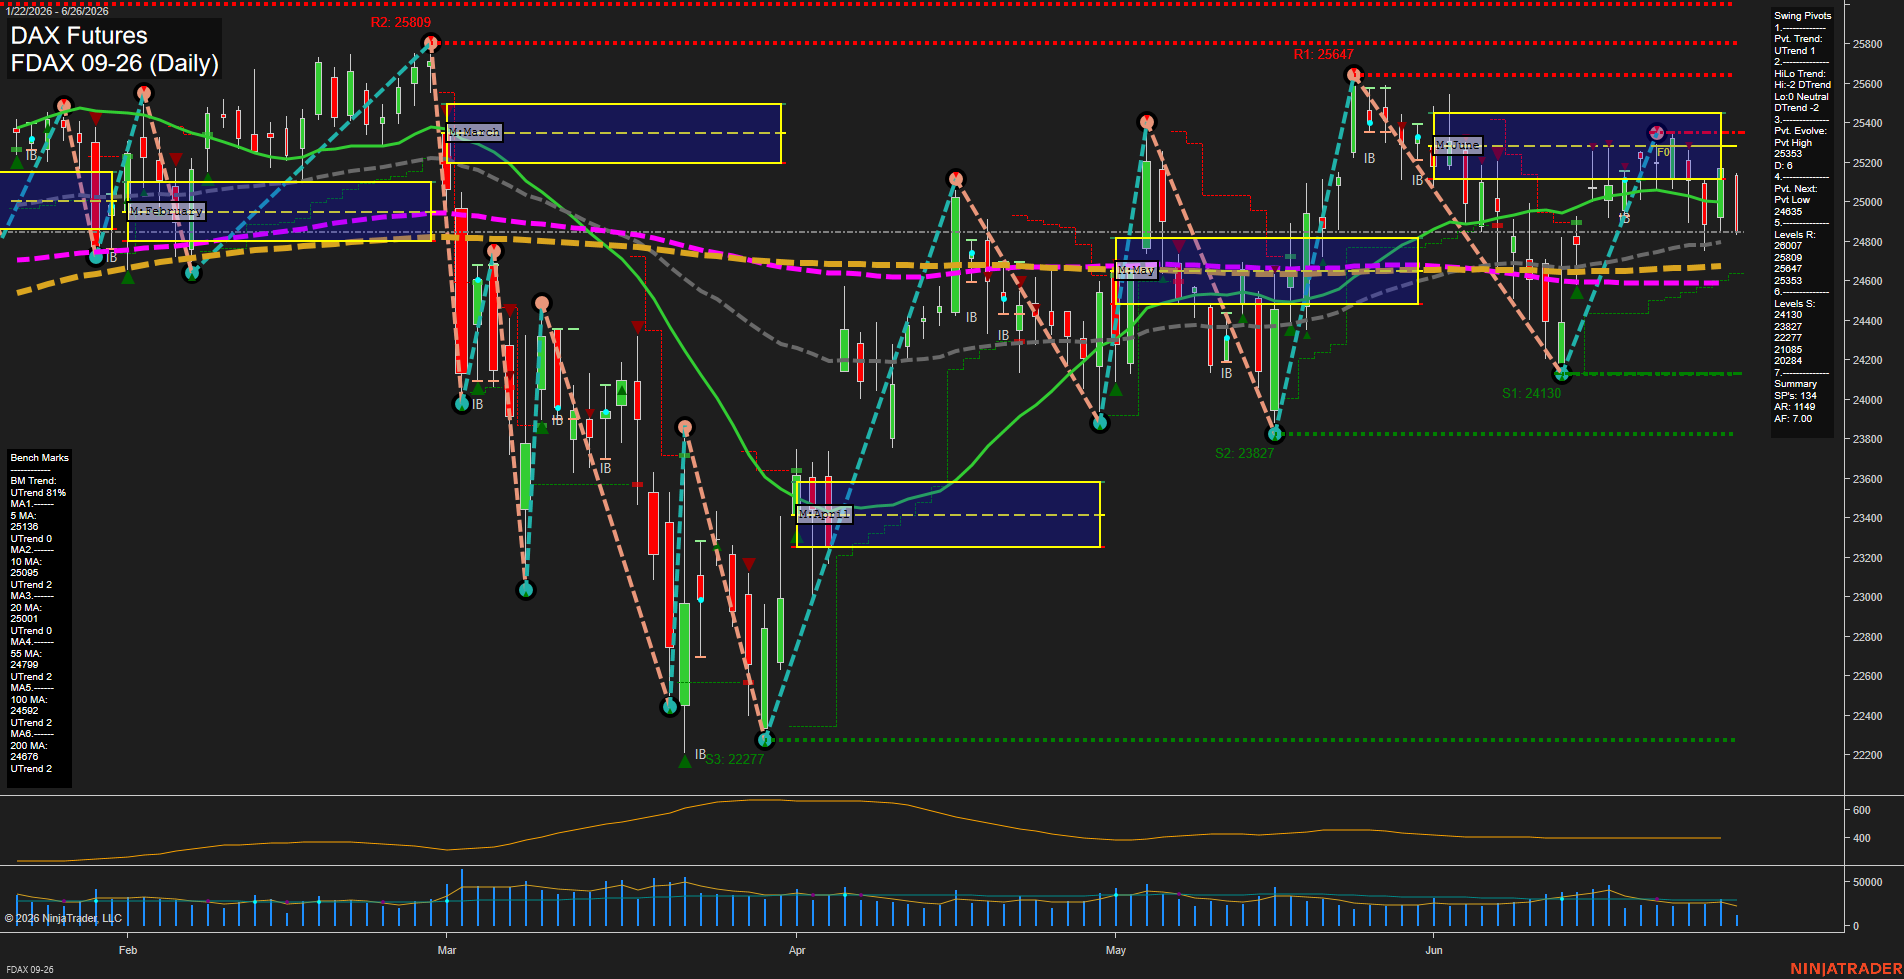Click the S2: 23827 support label
The height and width of the screenshot is (979, 1904).
[x=1244, y=453]
